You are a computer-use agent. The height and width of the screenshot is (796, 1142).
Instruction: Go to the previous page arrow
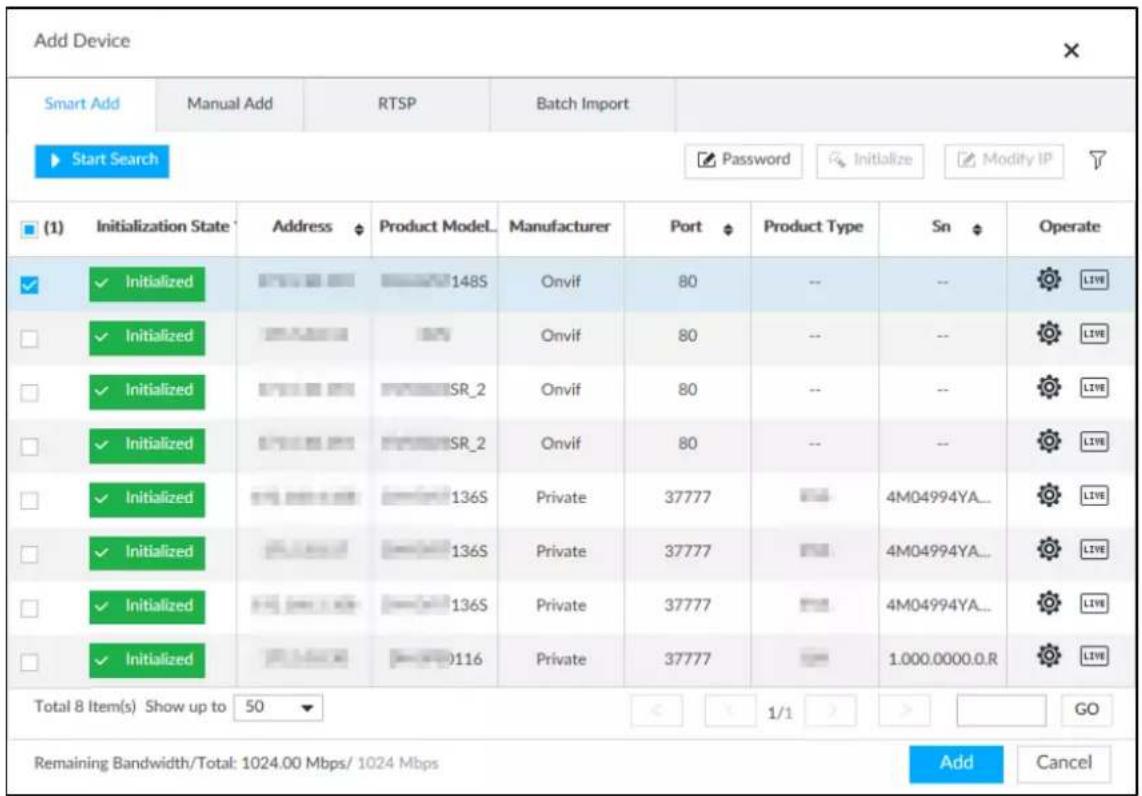(x=730, y=710)
